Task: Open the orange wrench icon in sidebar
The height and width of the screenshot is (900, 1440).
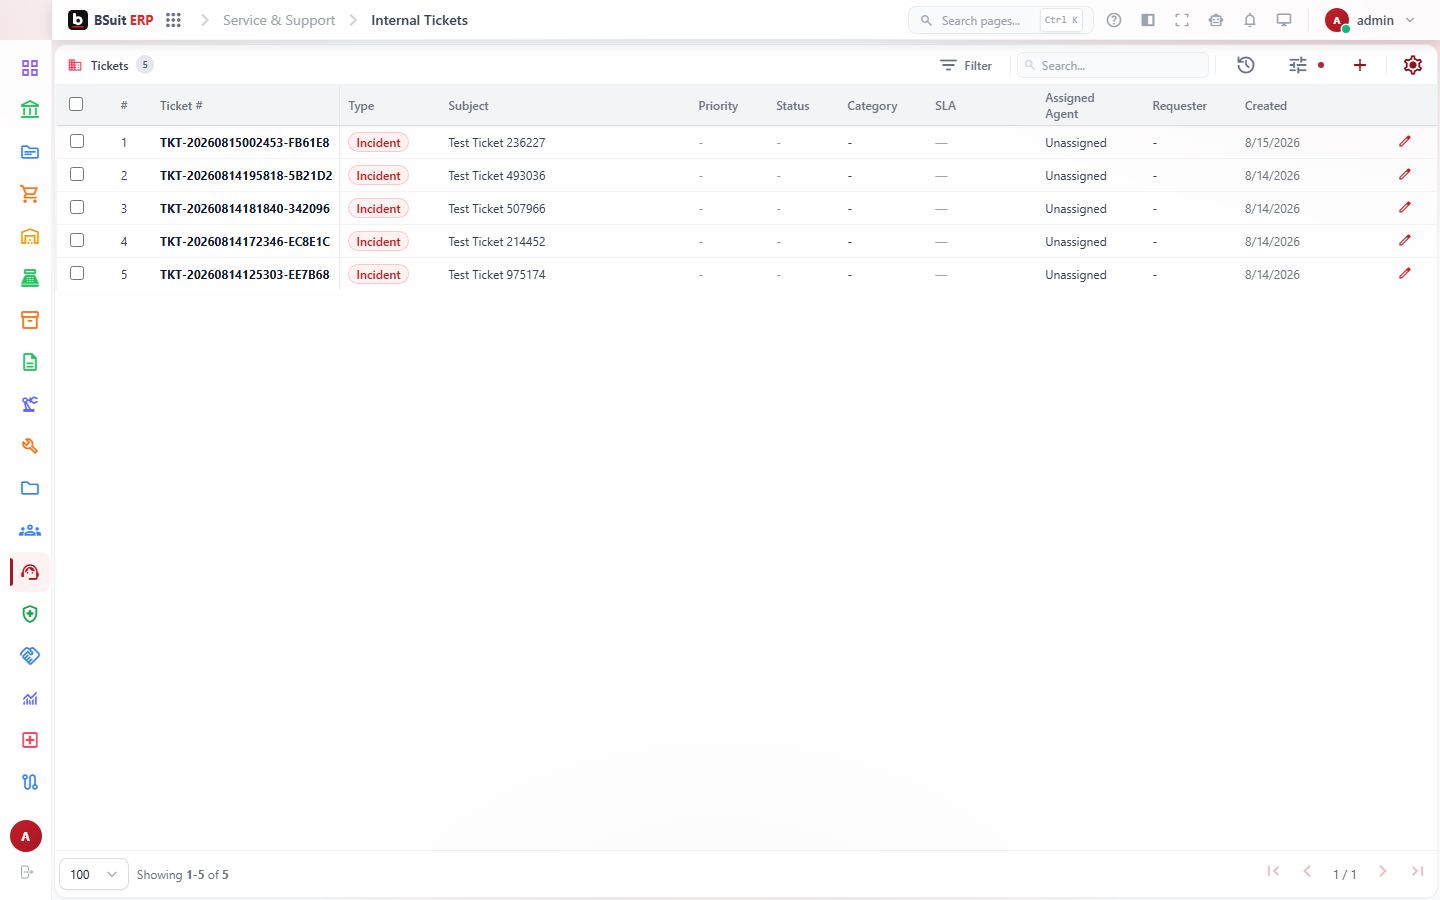Action: click(30, 446)
